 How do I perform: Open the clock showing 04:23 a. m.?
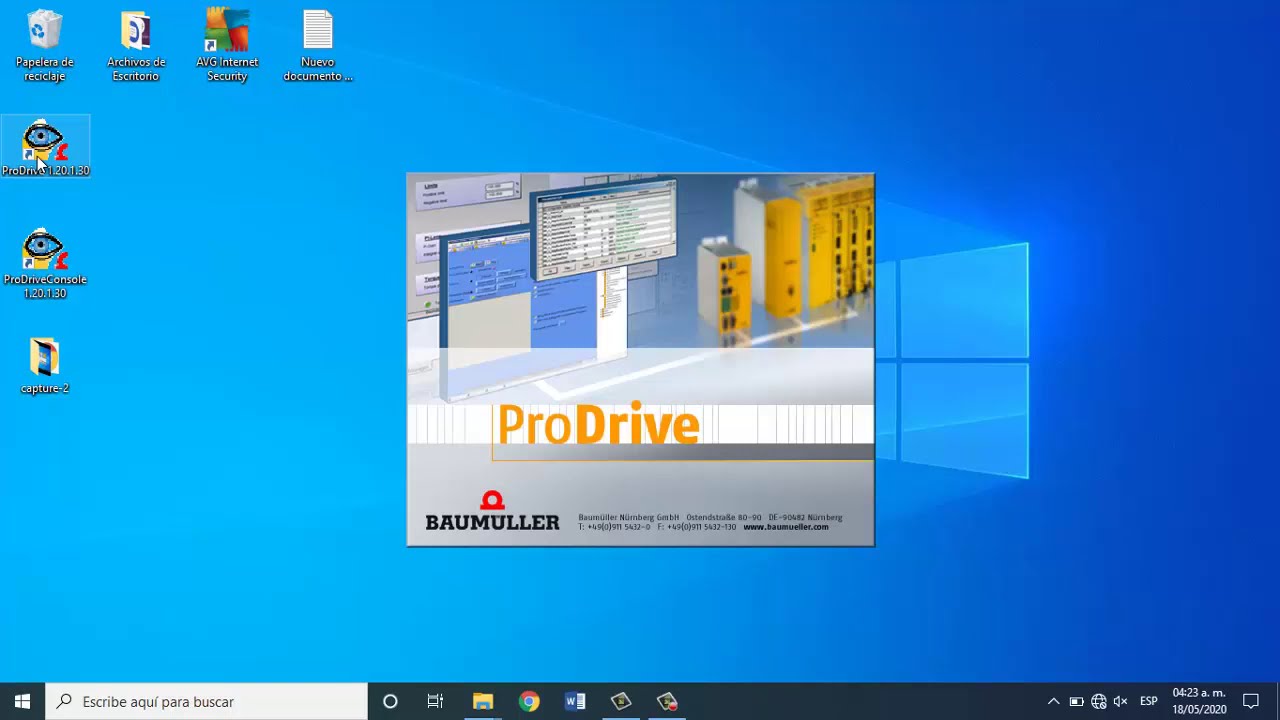[x=1199, y=702]
